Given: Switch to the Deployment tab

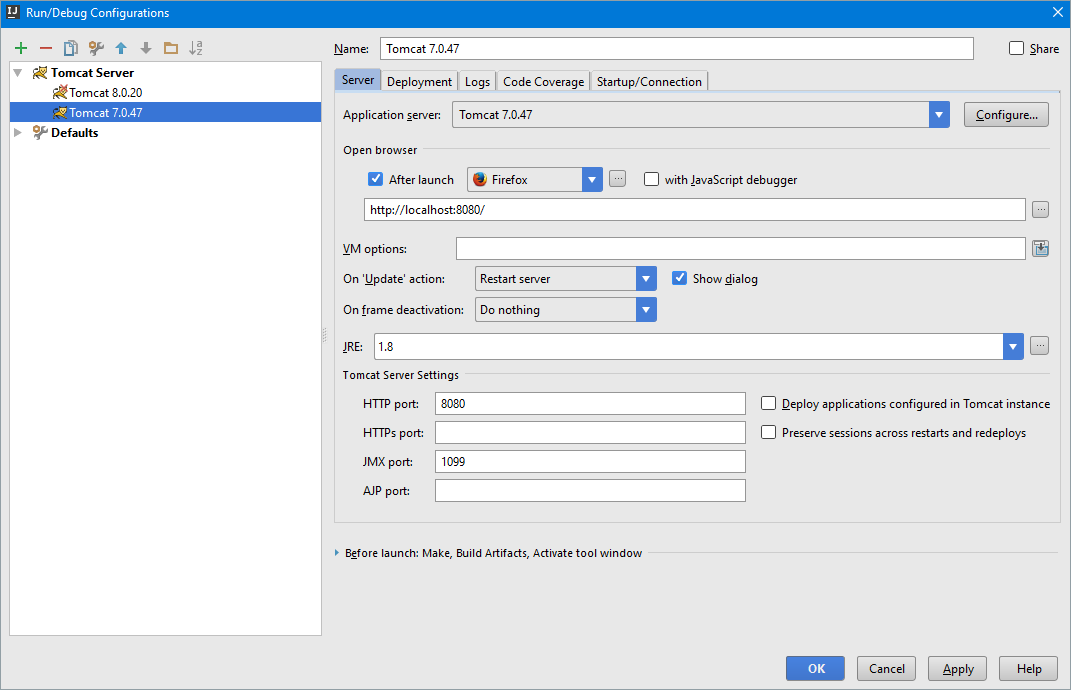Looking at the screenshot, I should click(x=419, y=81).
